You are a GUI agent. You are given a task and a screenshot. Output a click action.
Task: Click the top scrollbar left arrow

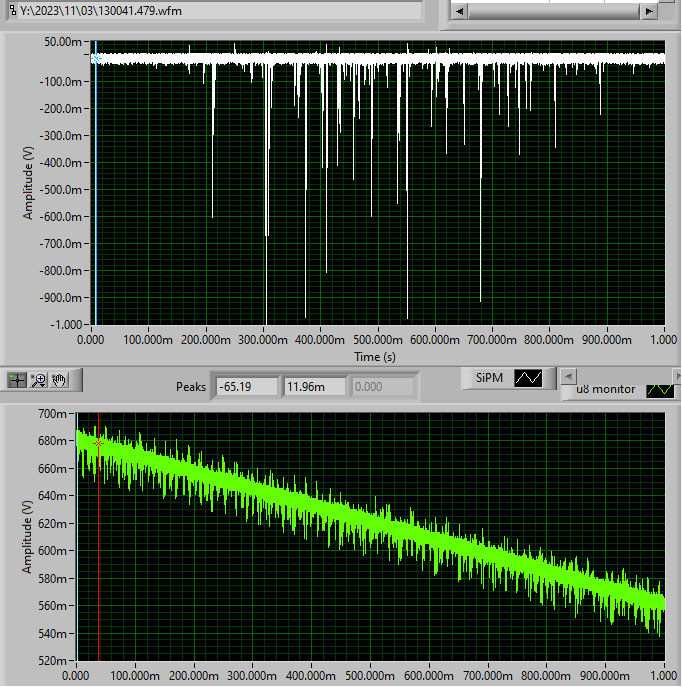coord(459,11)
